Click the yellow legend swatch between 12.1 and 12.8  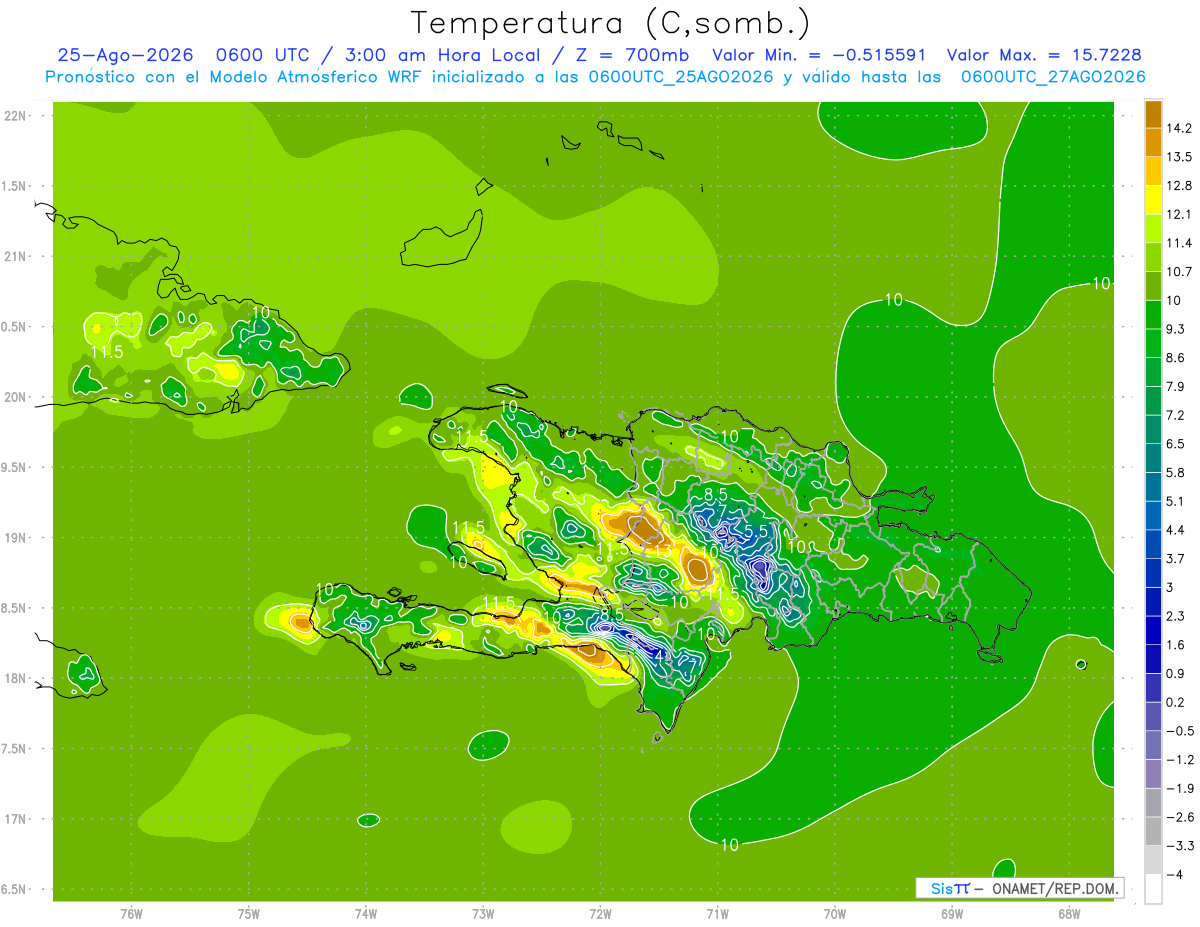(x=1153, y=200)
